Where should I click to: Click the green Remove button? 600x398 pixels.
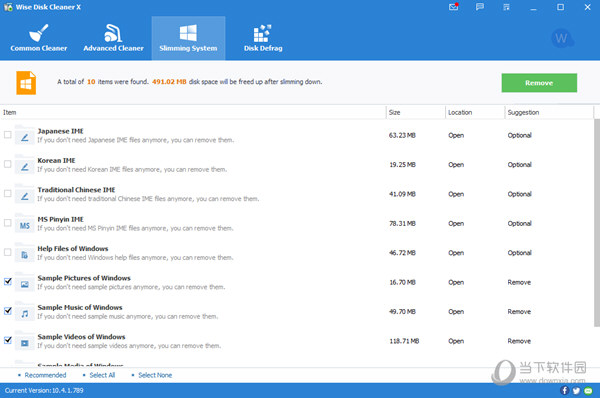pos(539,83)
